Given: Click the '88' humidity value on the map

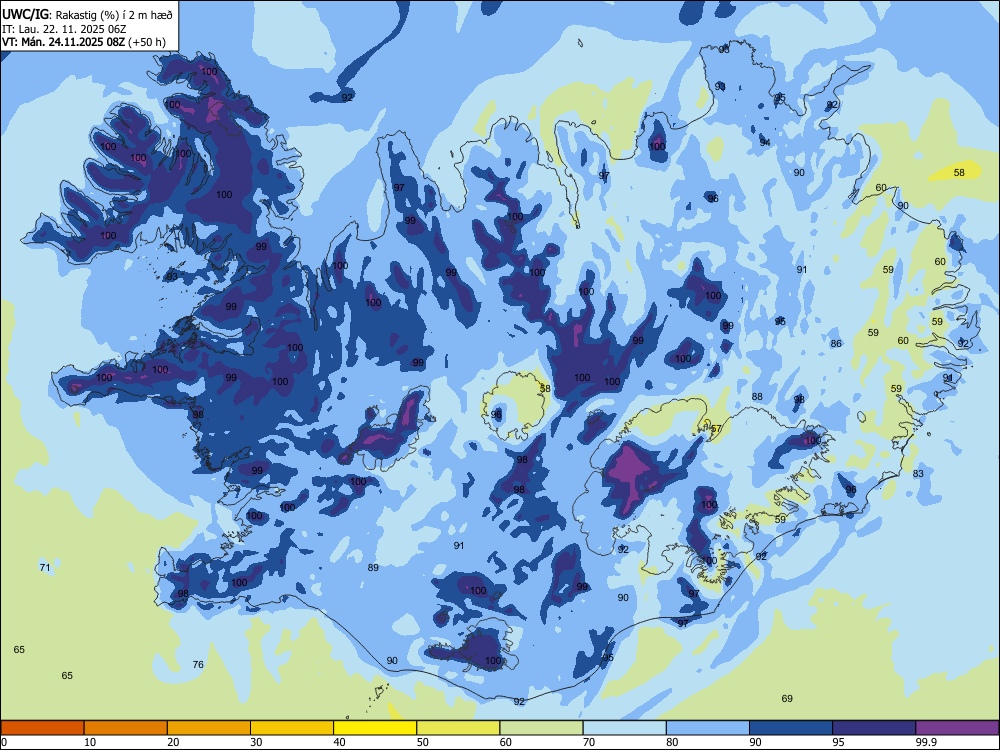Looking at the screenshot, I should 757,397.
